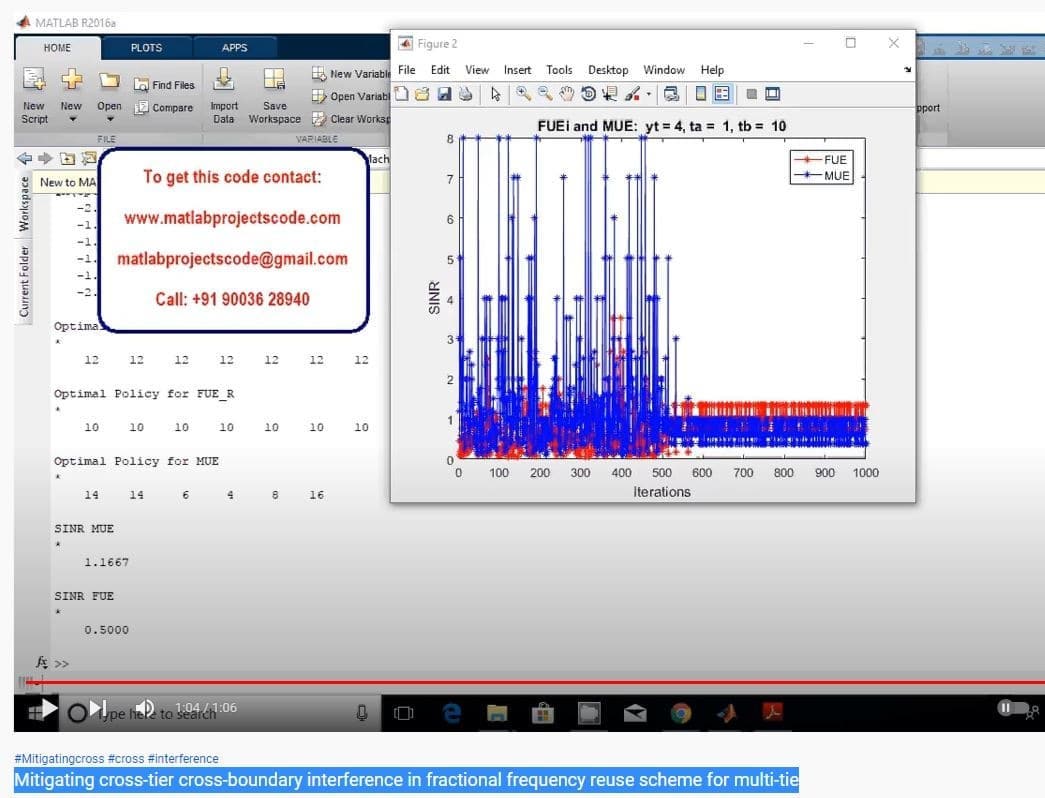Image resolution: width=1045 pixels, height=798 pixels.
Task: Click the Link Plot icon in Figure 2
Action: coord(672,94)
